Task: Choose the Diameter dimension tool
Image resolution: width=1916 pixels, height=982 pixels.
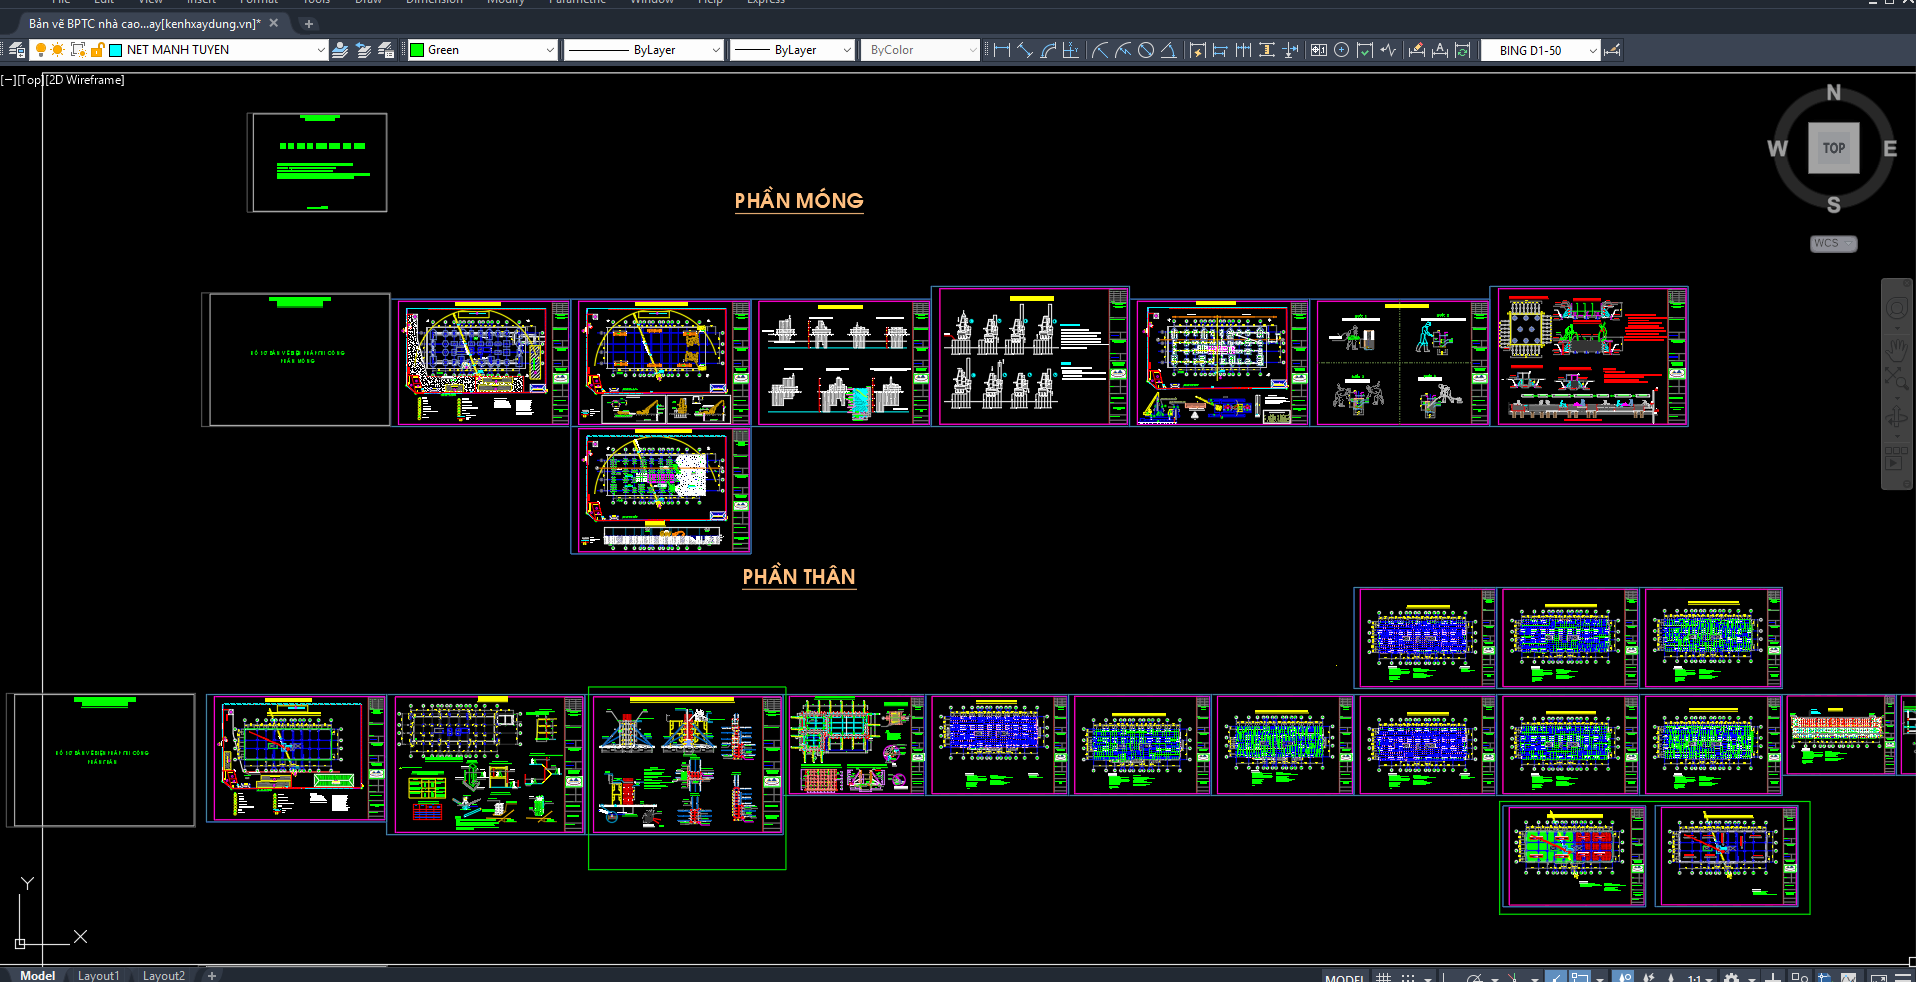Action: [x=1146, y=50]
